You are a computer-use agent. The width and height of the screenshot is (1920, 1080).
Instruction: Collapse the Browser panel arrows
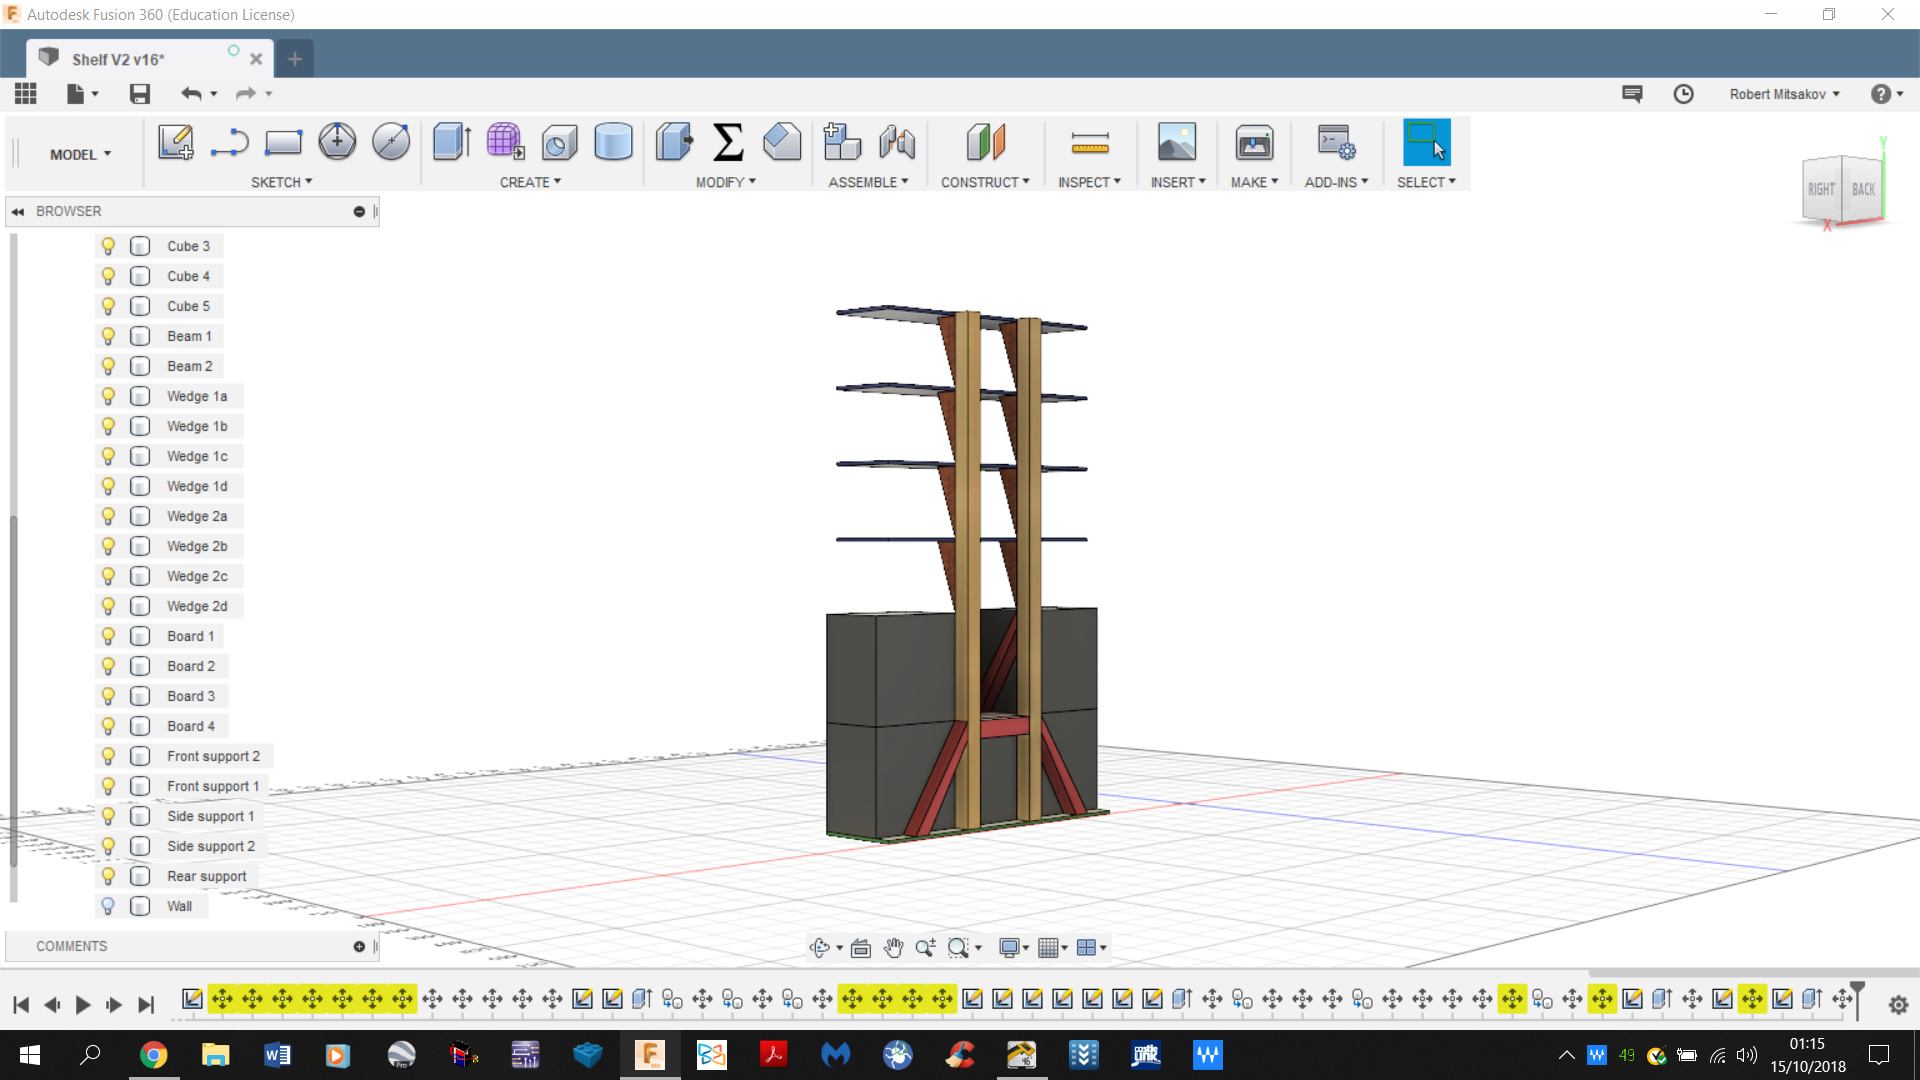(x=18, y=211)
